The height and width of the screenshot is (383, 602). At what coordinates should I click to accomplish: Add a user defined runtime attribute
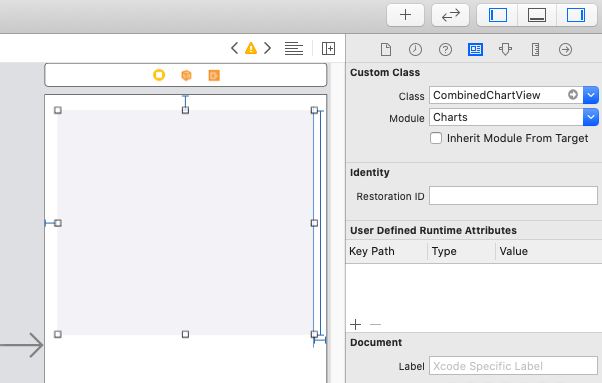tap(356, 325)
